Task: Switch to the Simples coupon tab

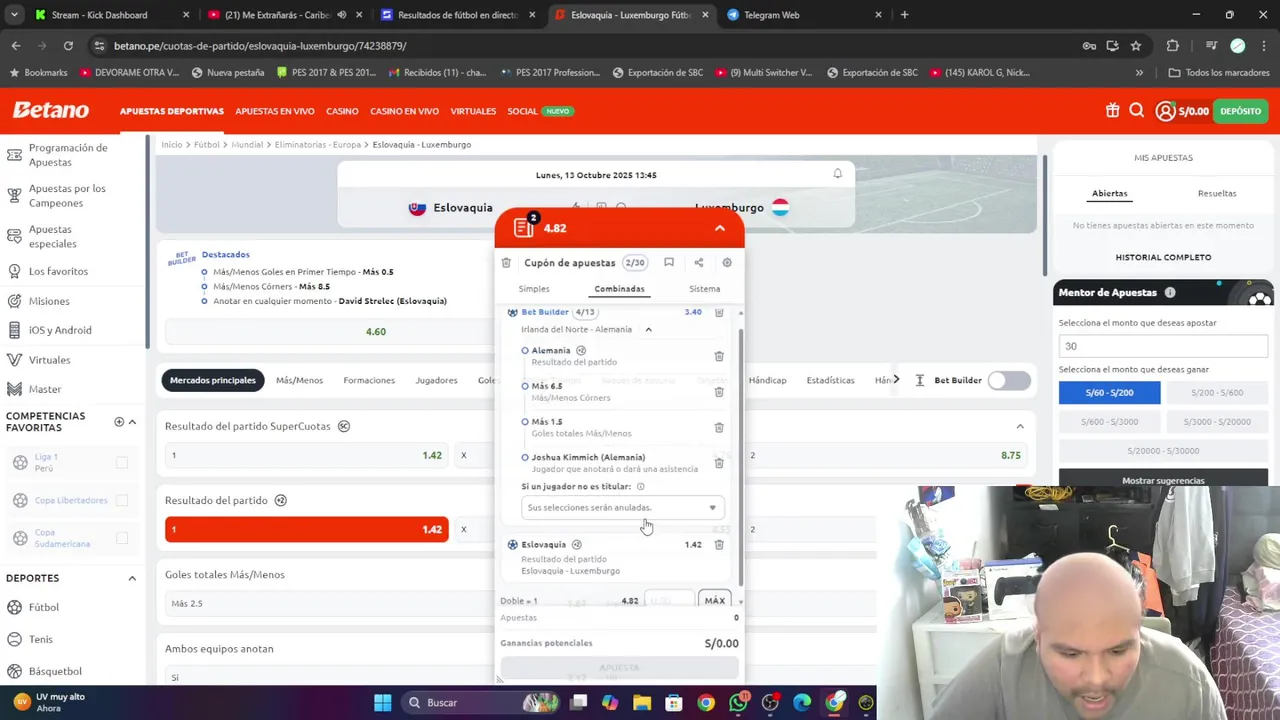Action: point(534,289)
